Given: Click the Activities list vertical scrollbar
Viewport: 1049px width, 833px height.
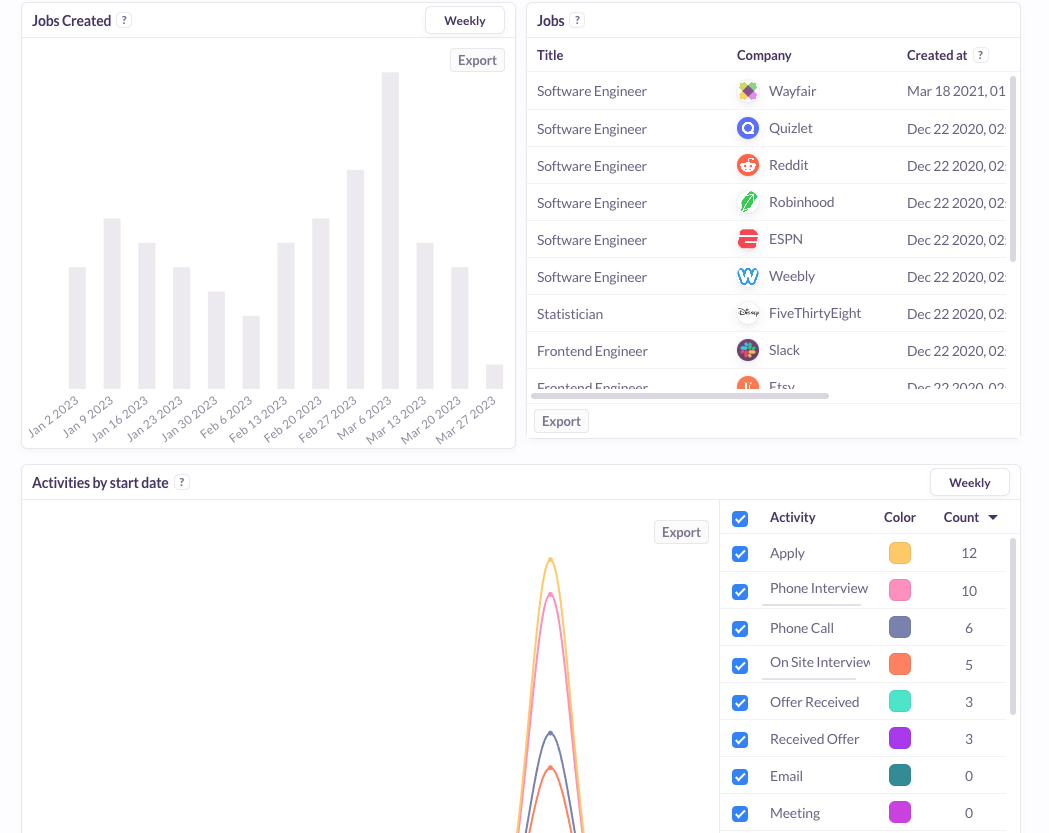Looking at the screenshot, I should coord(1012,626).
